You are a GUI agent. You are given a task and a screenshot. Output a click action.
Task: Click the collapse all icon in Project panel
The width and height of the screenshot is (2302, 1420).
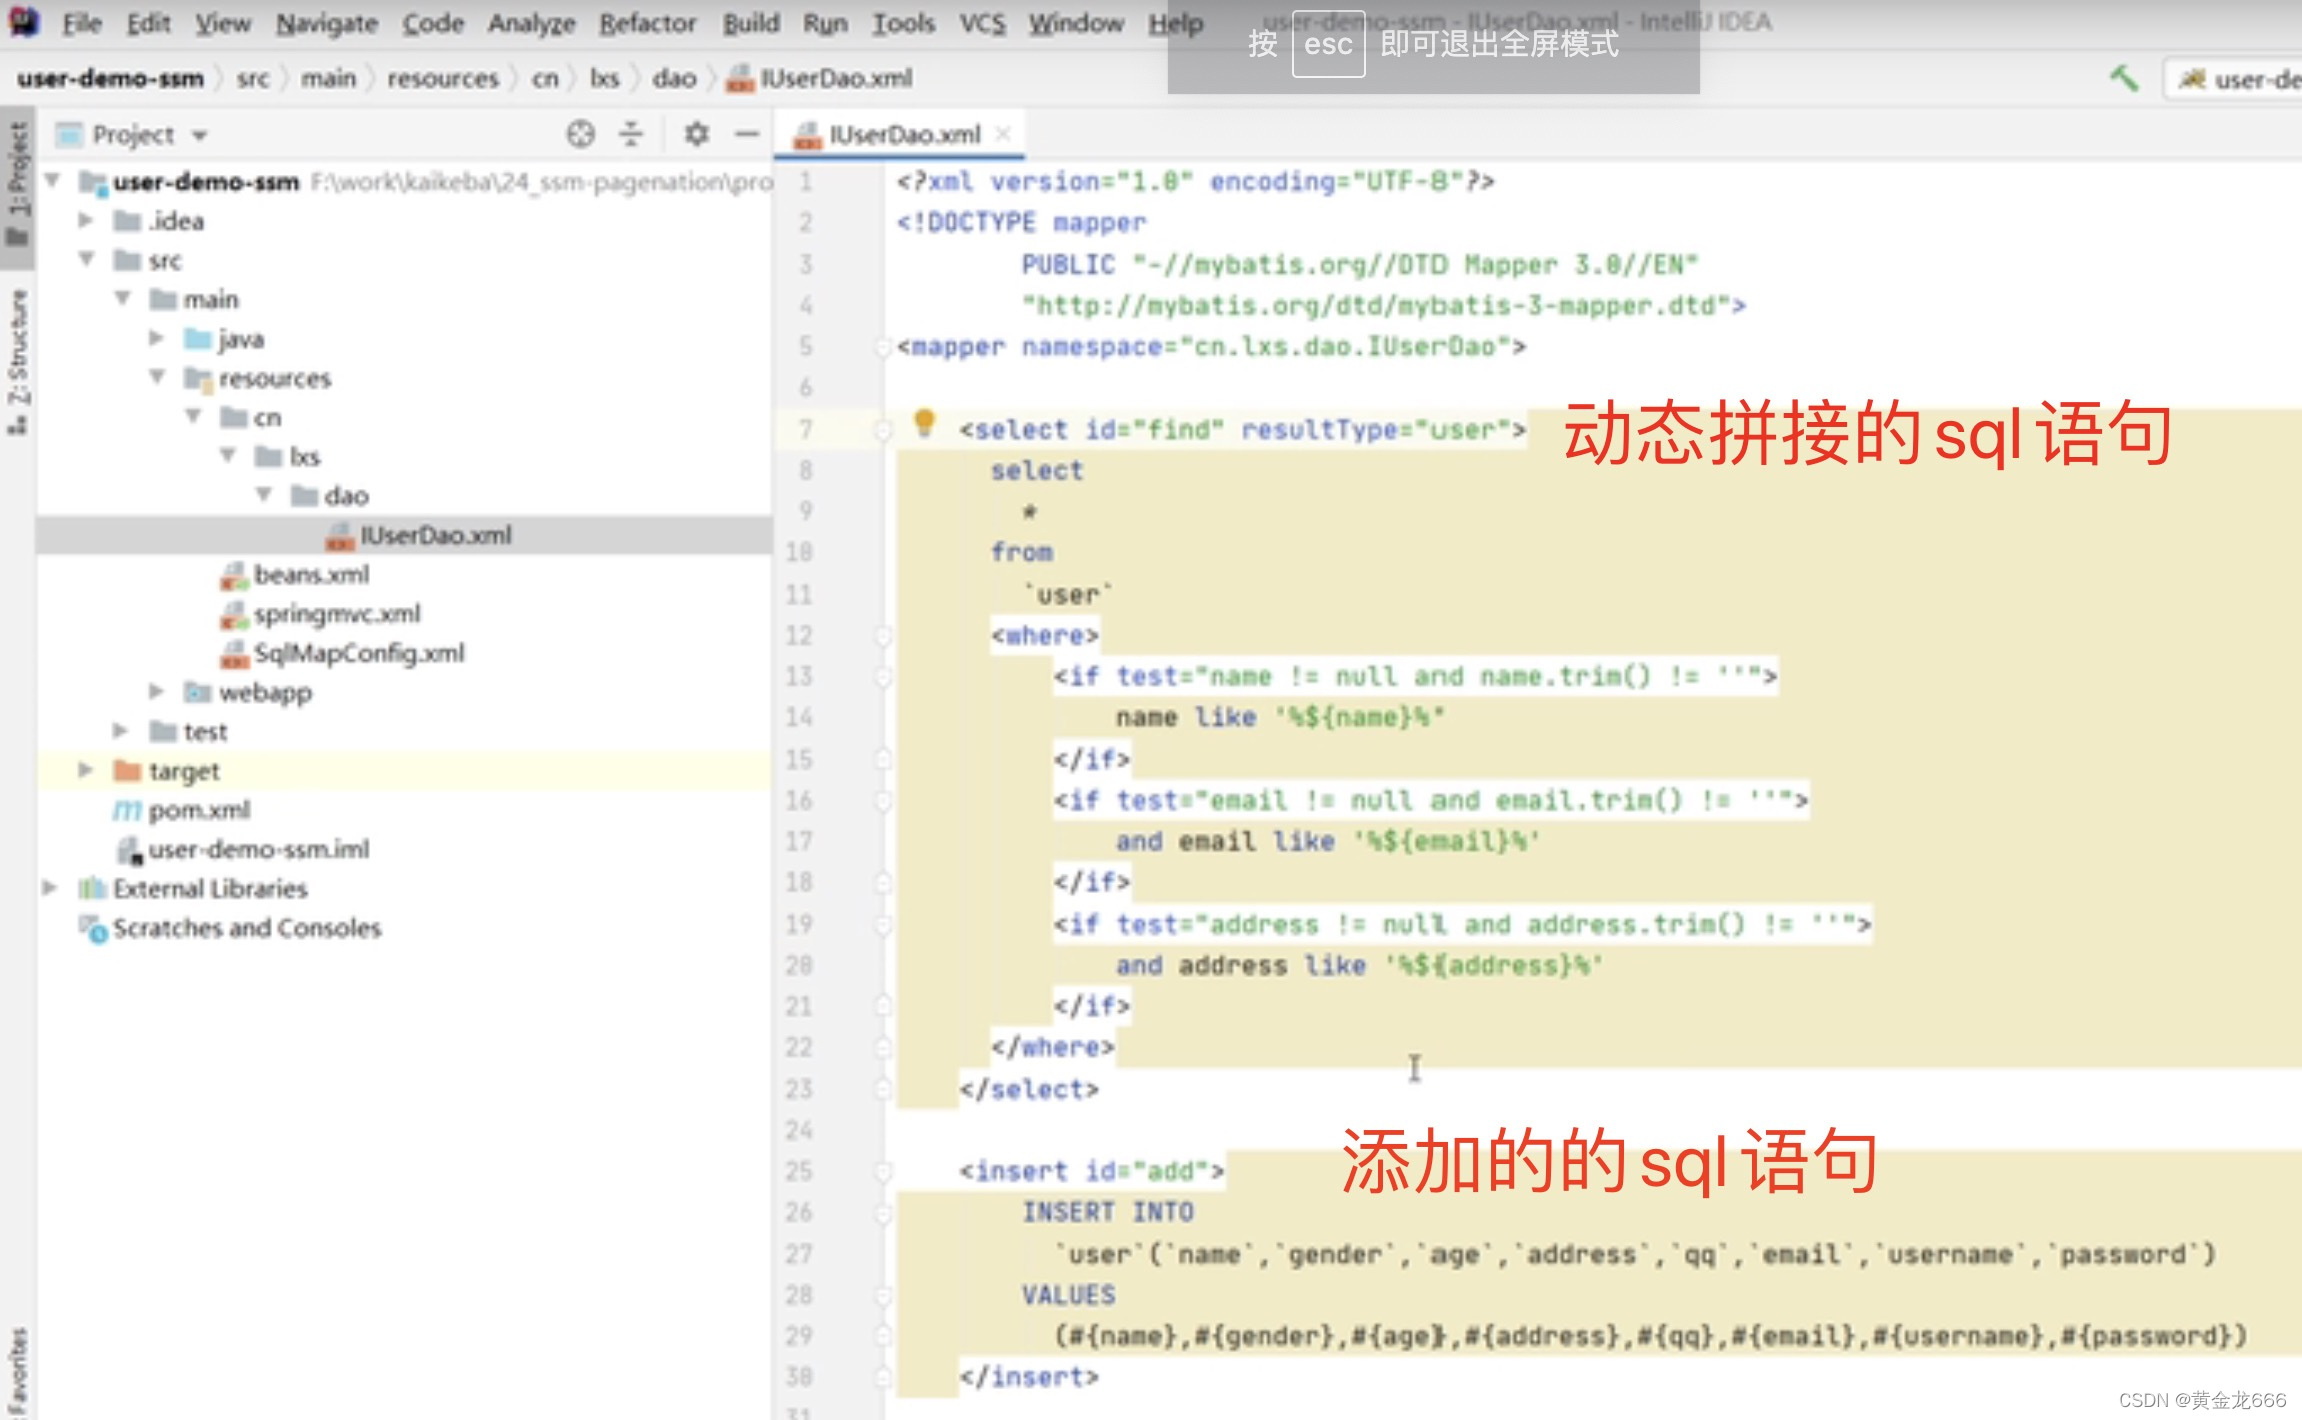click(631, 134)
